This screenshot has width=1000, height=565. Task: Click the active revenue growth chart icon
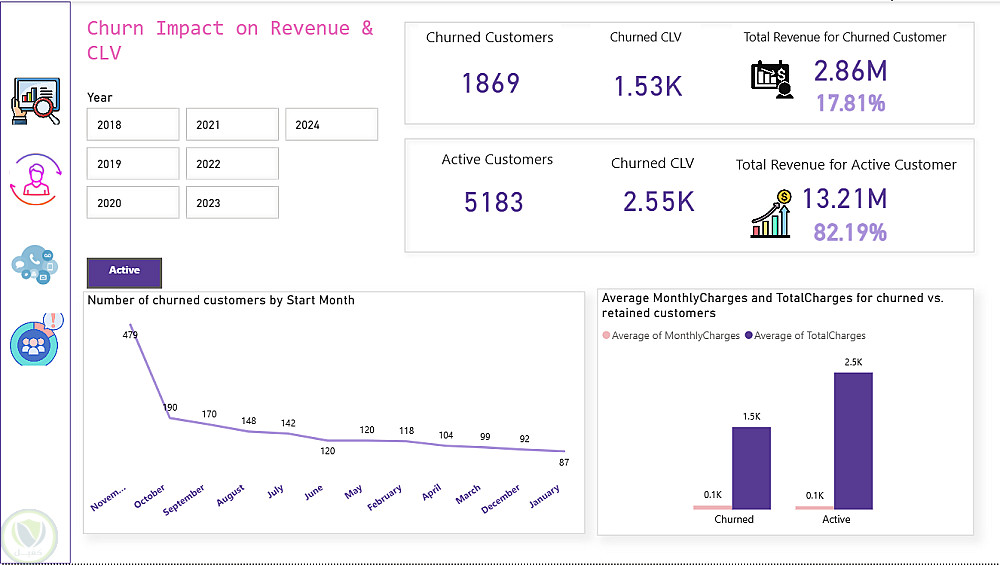pos(772,214)
